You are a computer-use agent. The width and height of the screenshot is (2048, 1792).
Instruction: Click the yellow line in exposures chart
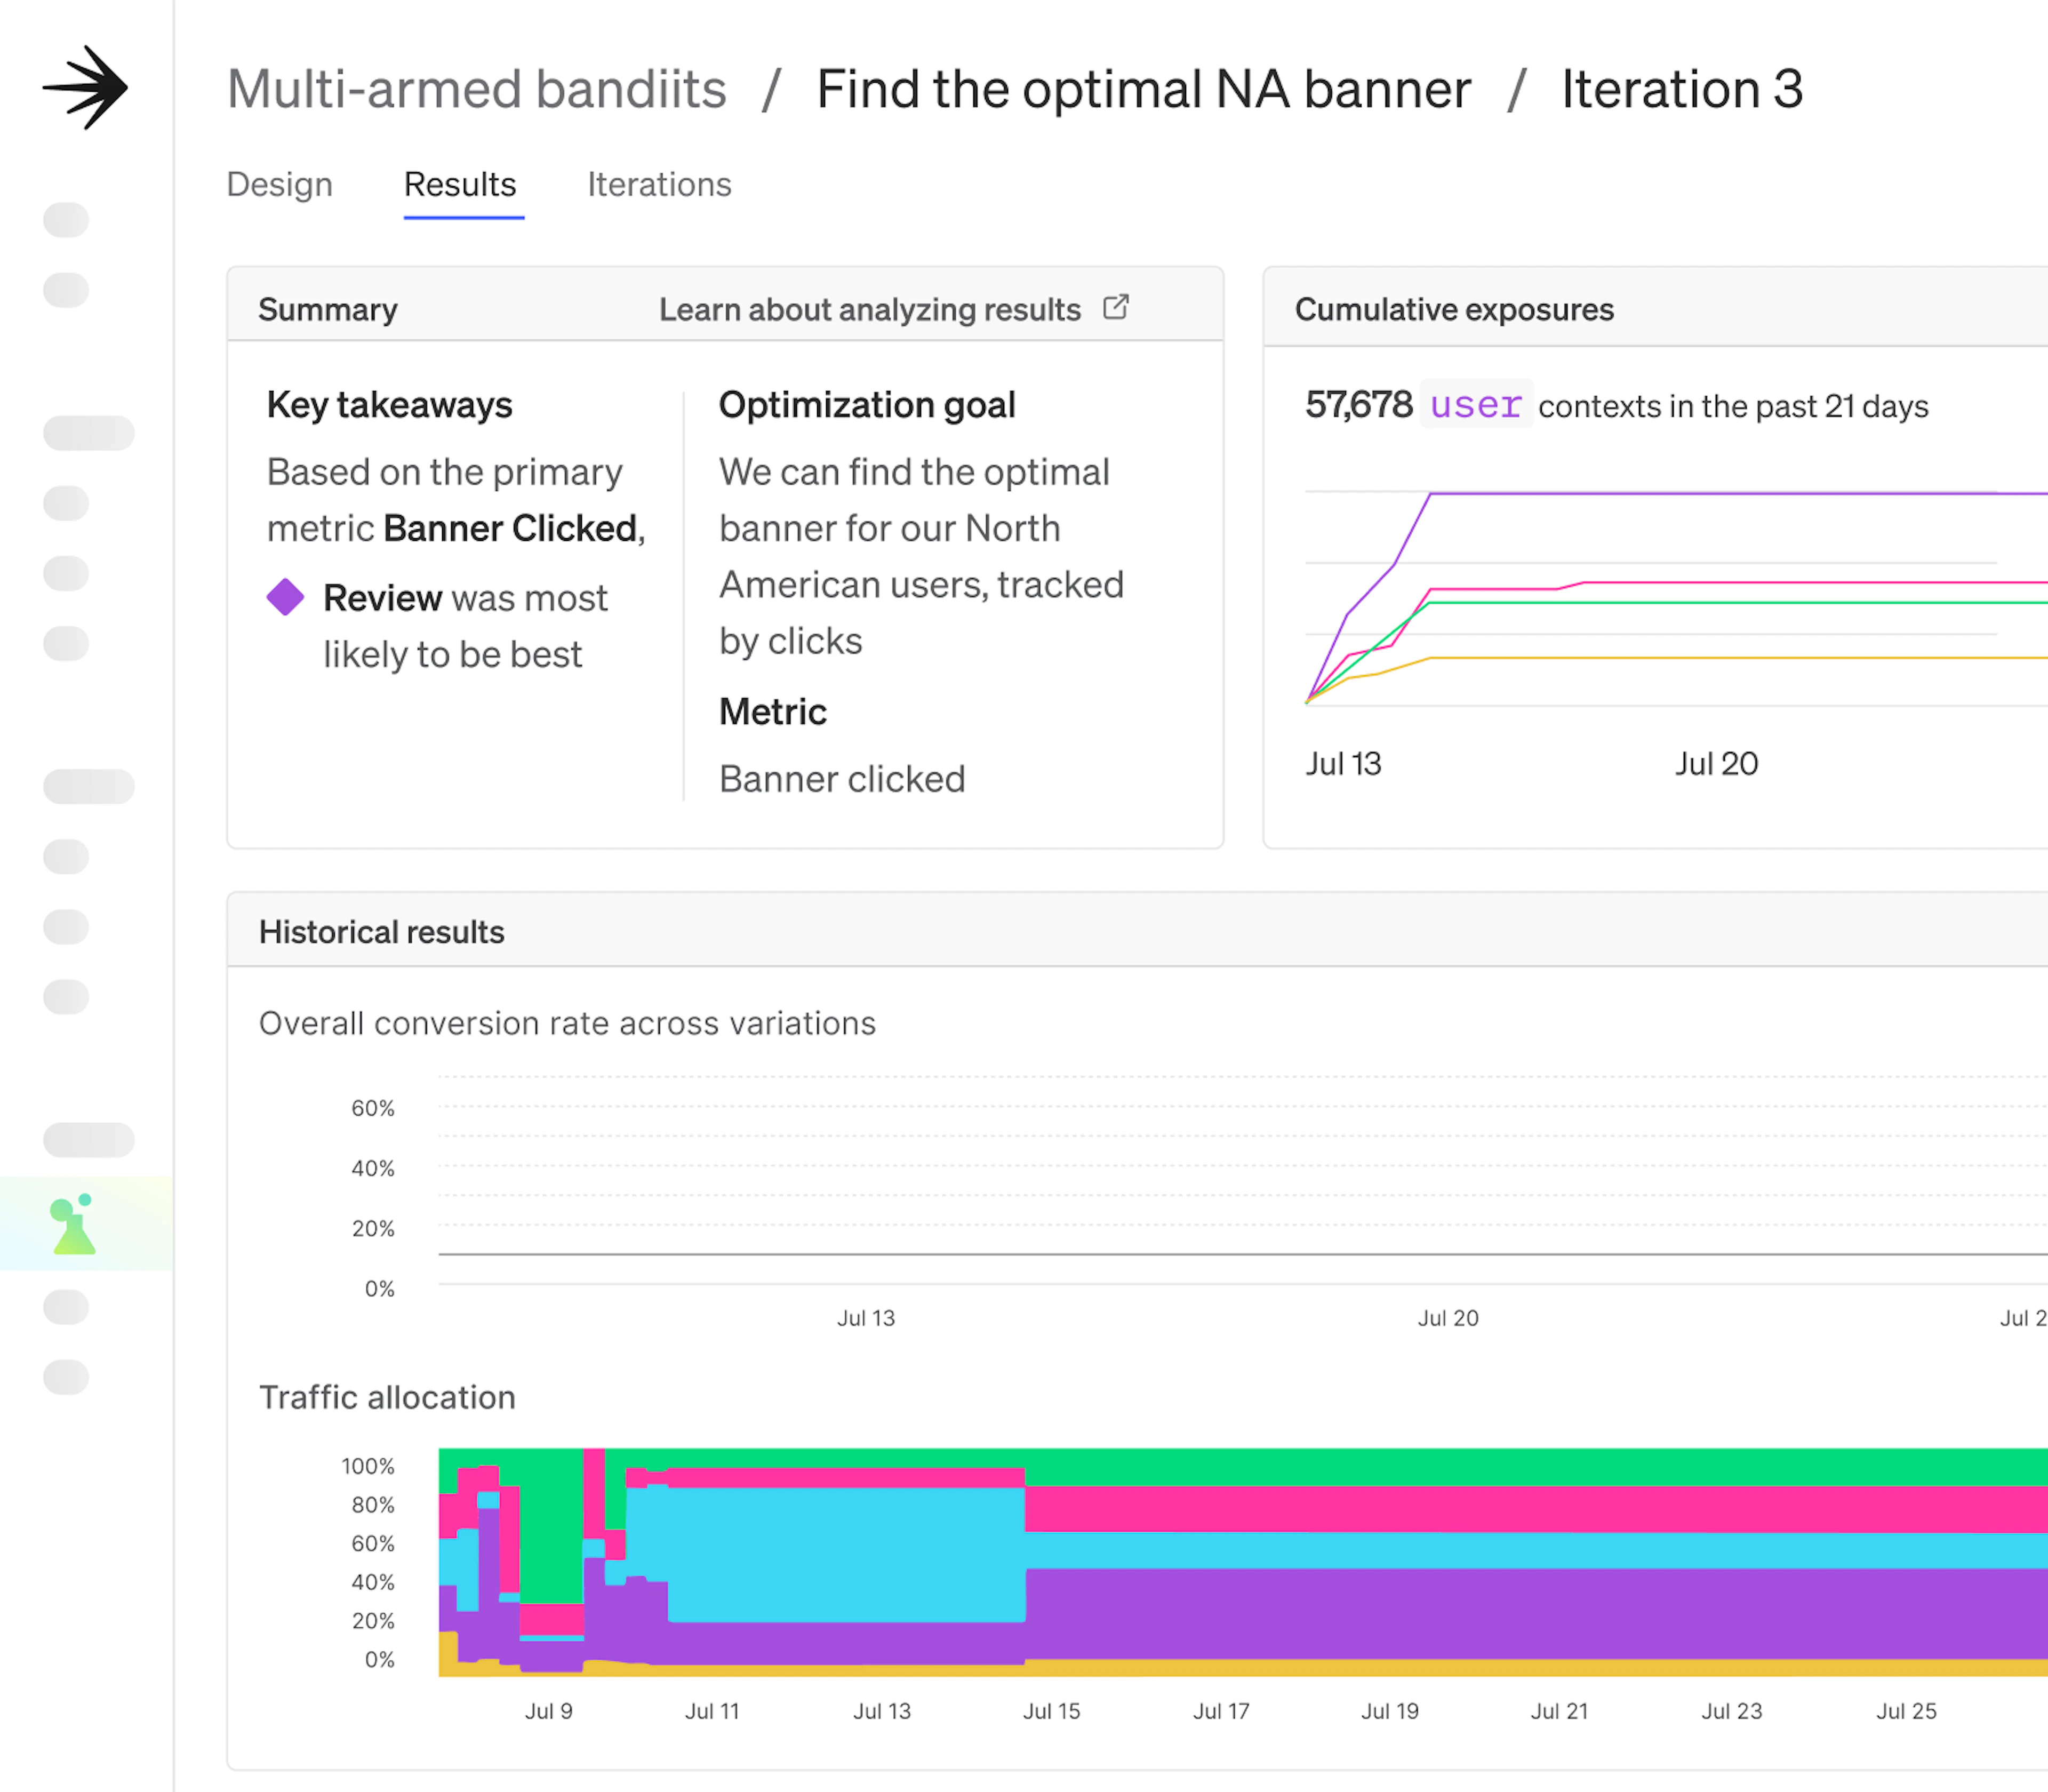coord(1700,658)
